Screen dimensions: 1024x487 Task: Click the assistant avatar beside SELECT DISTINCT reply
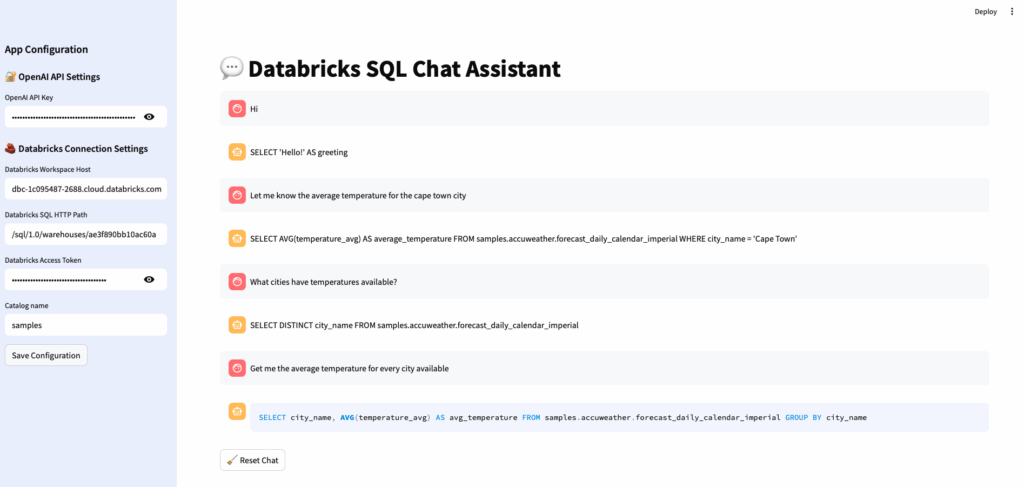pos(237,325)
